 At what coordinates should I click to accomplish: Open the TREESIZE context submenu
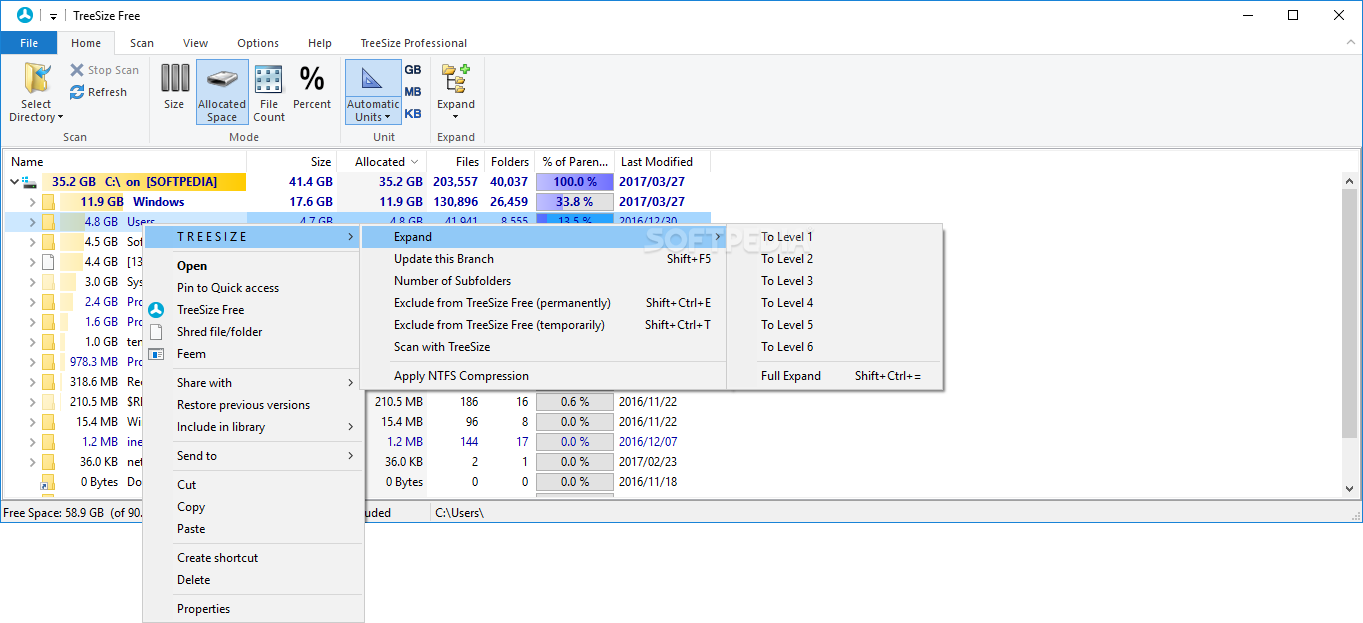[252, 237]
